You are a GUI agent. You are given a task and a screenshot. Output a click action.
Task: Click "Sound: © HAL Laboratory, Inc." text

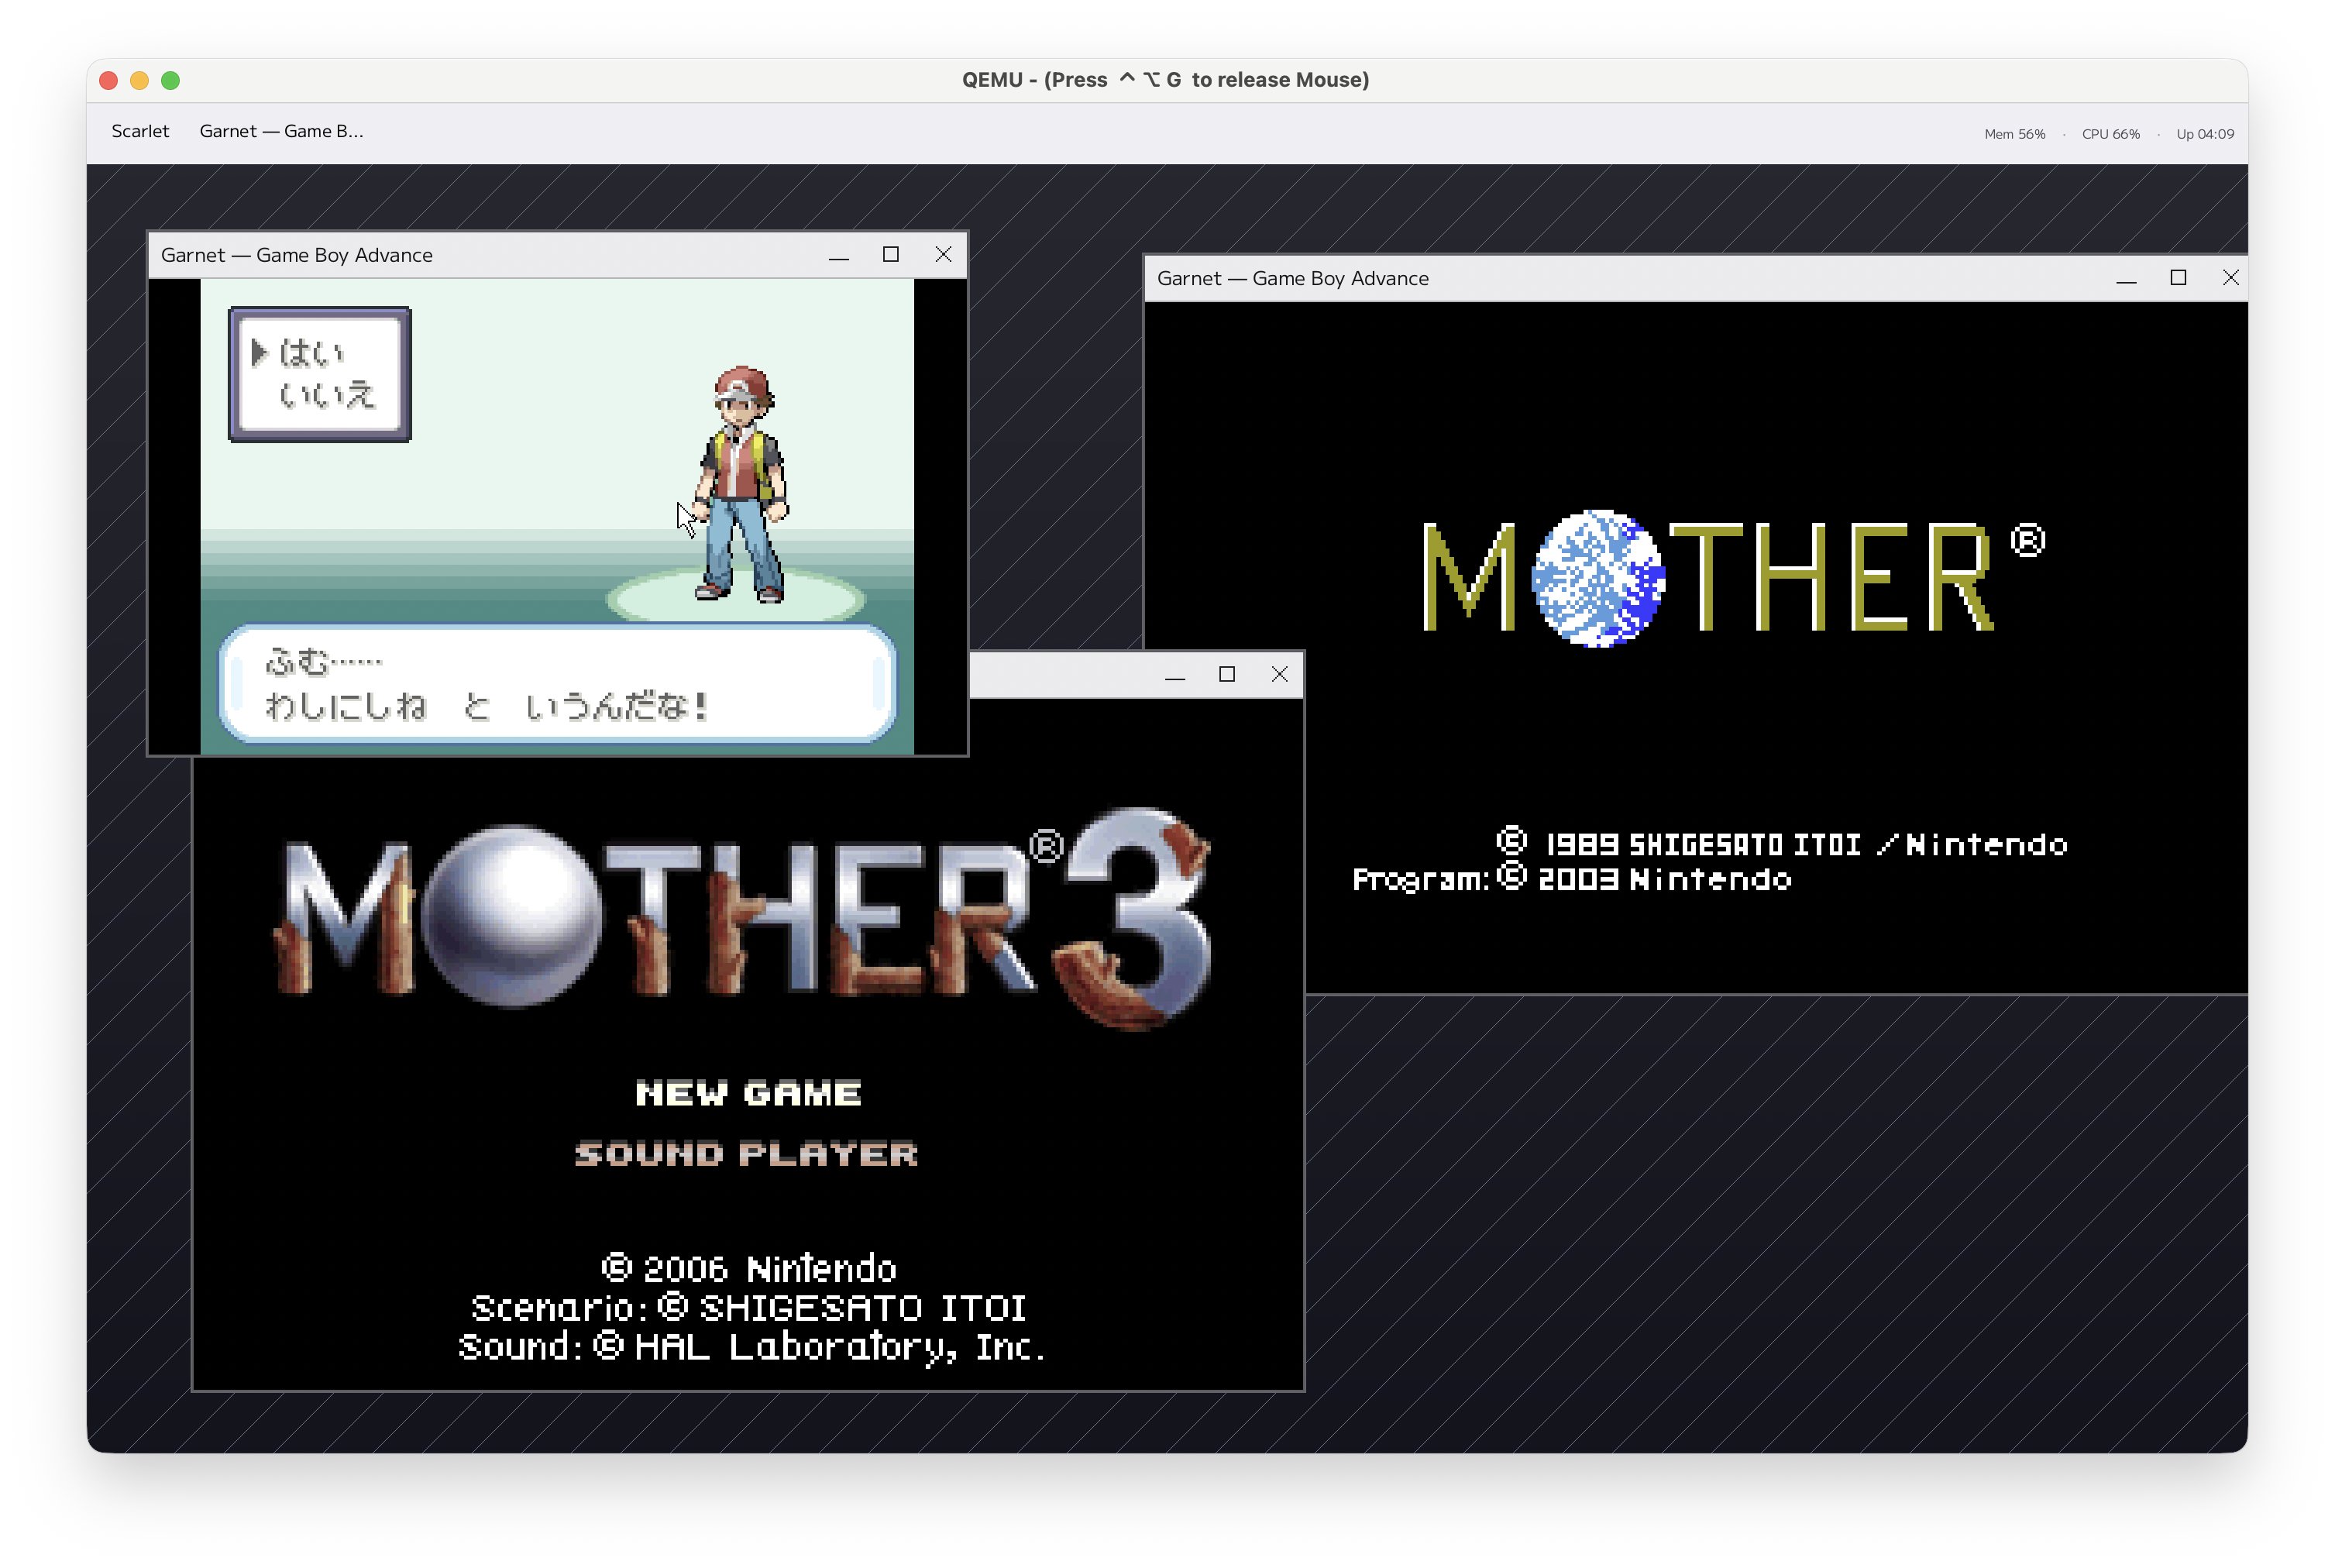click(752, 1348)
